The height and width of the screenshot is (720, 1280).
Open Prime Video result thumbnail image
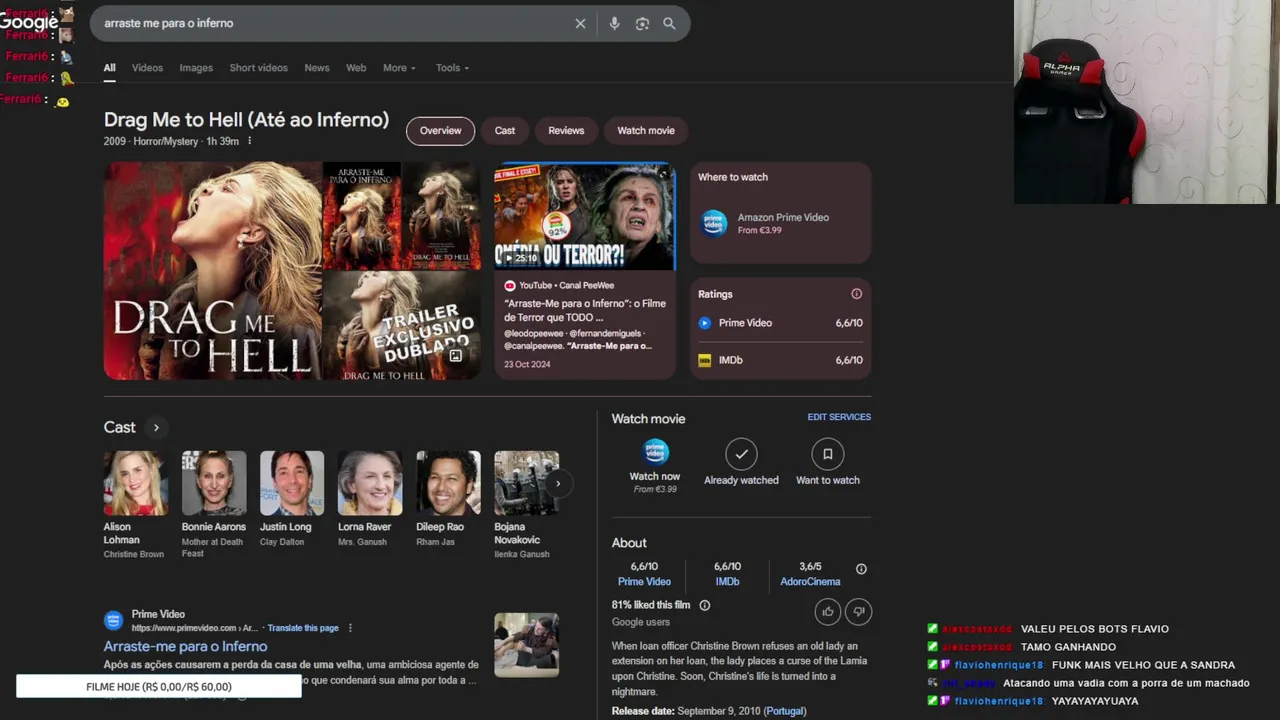tap(526, 645)
